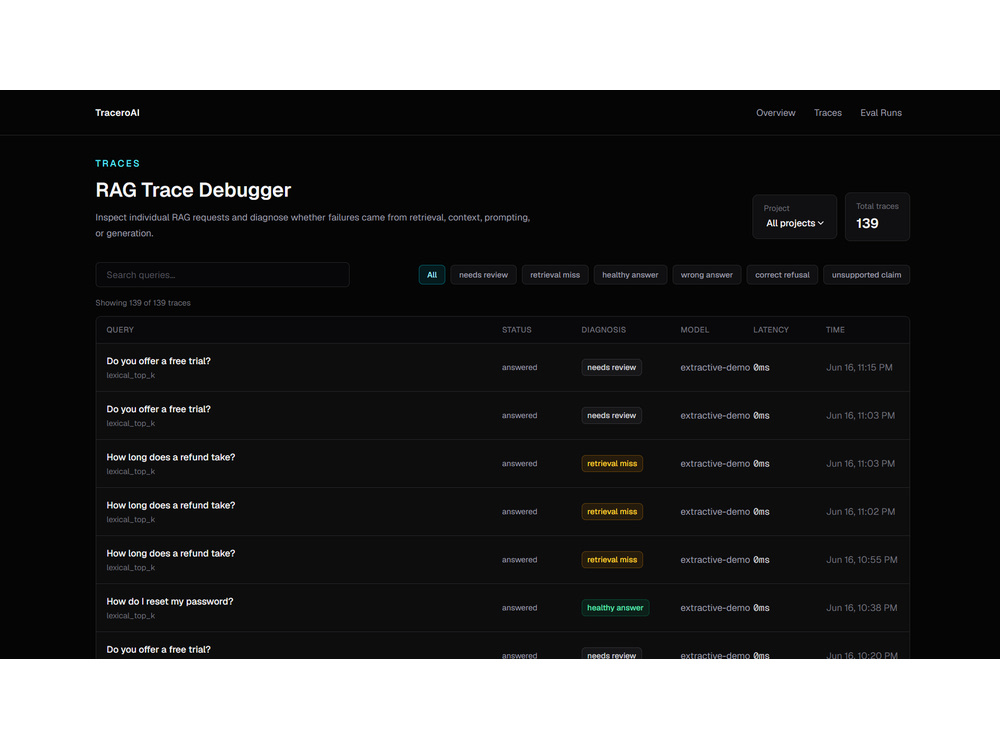This screenshot has width=1000, height=750.
Task: Filter by needs review chip
Action: click(483, 275)
